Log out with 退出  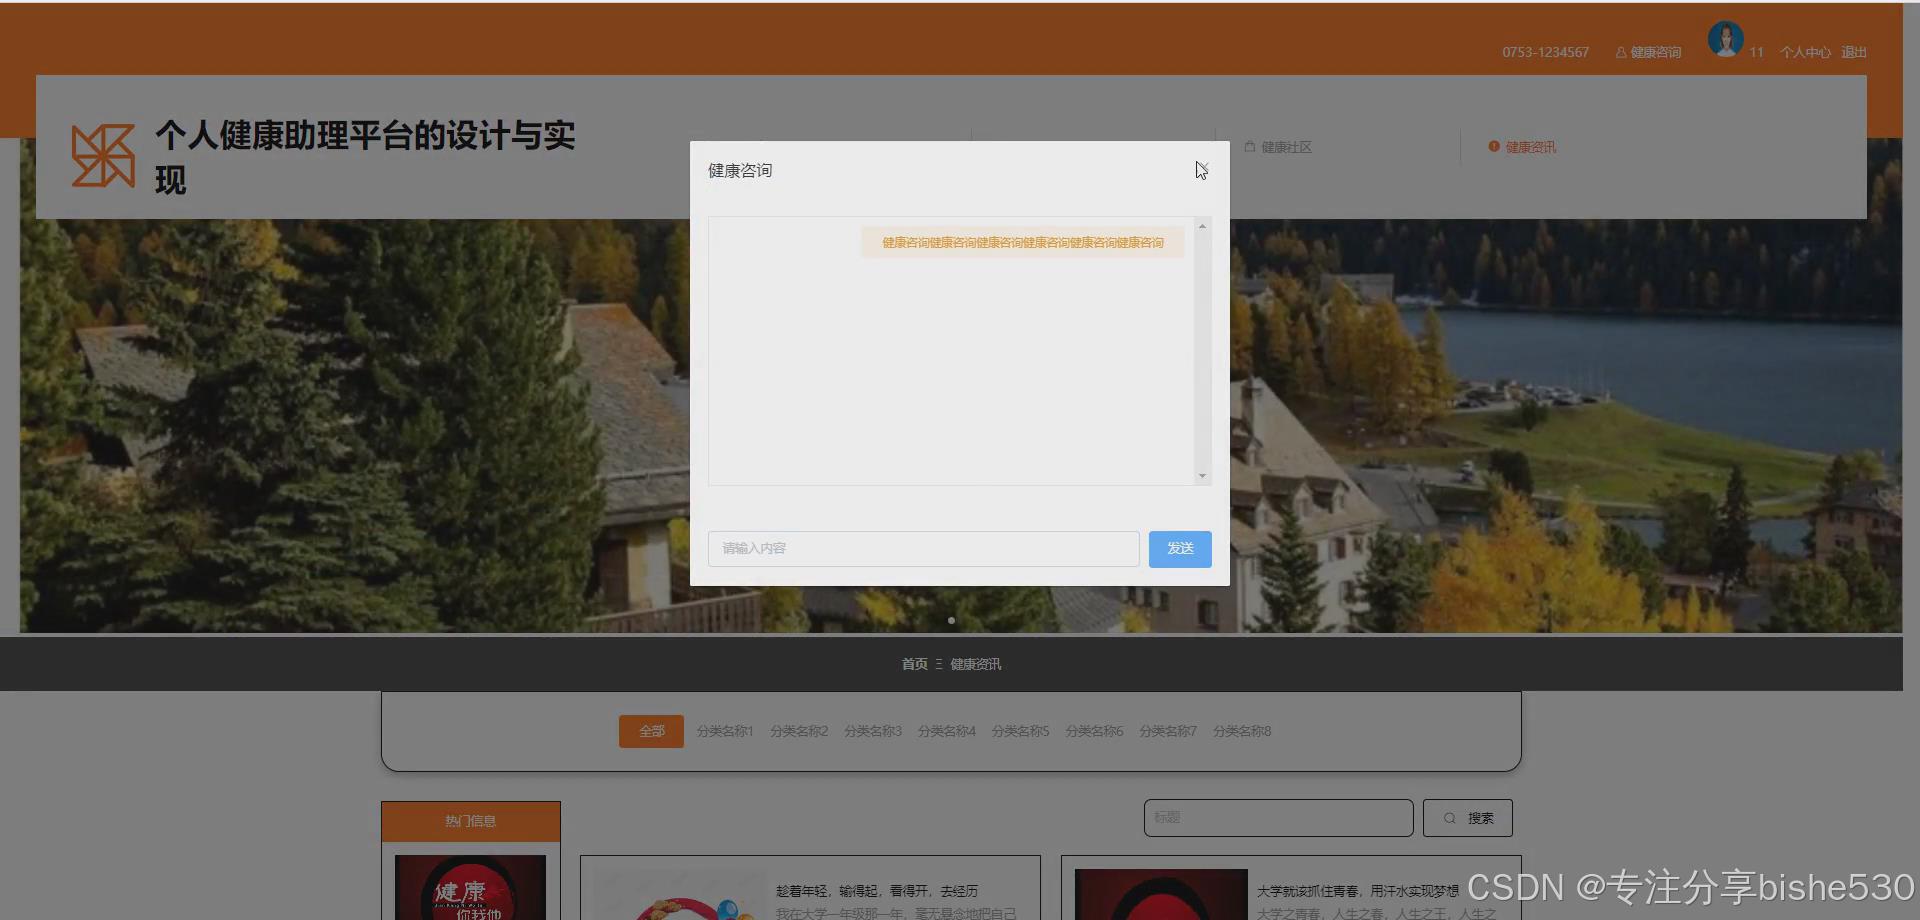click(x=1854, y=52)
